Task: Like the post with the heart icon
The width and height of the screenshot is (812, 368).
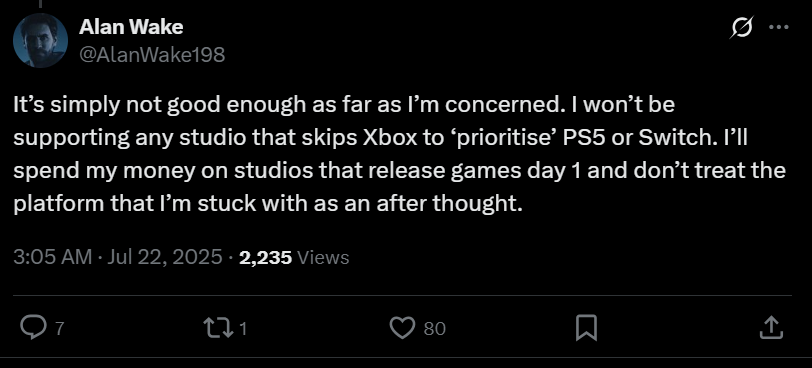Action: point(402,328)
